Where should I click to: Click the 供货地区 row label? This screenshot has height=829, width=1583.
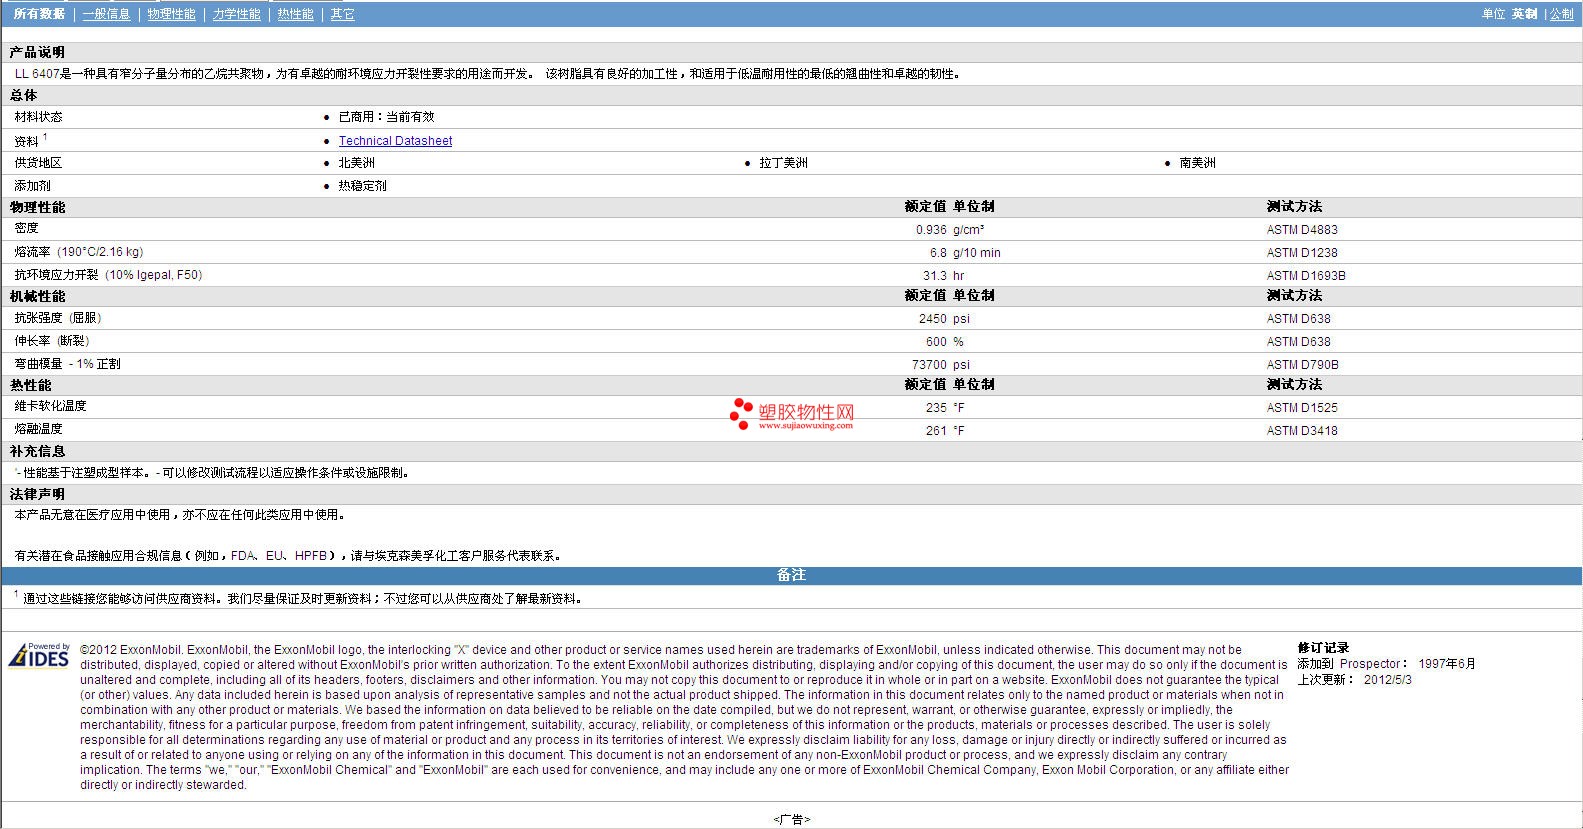coord(38,163)
